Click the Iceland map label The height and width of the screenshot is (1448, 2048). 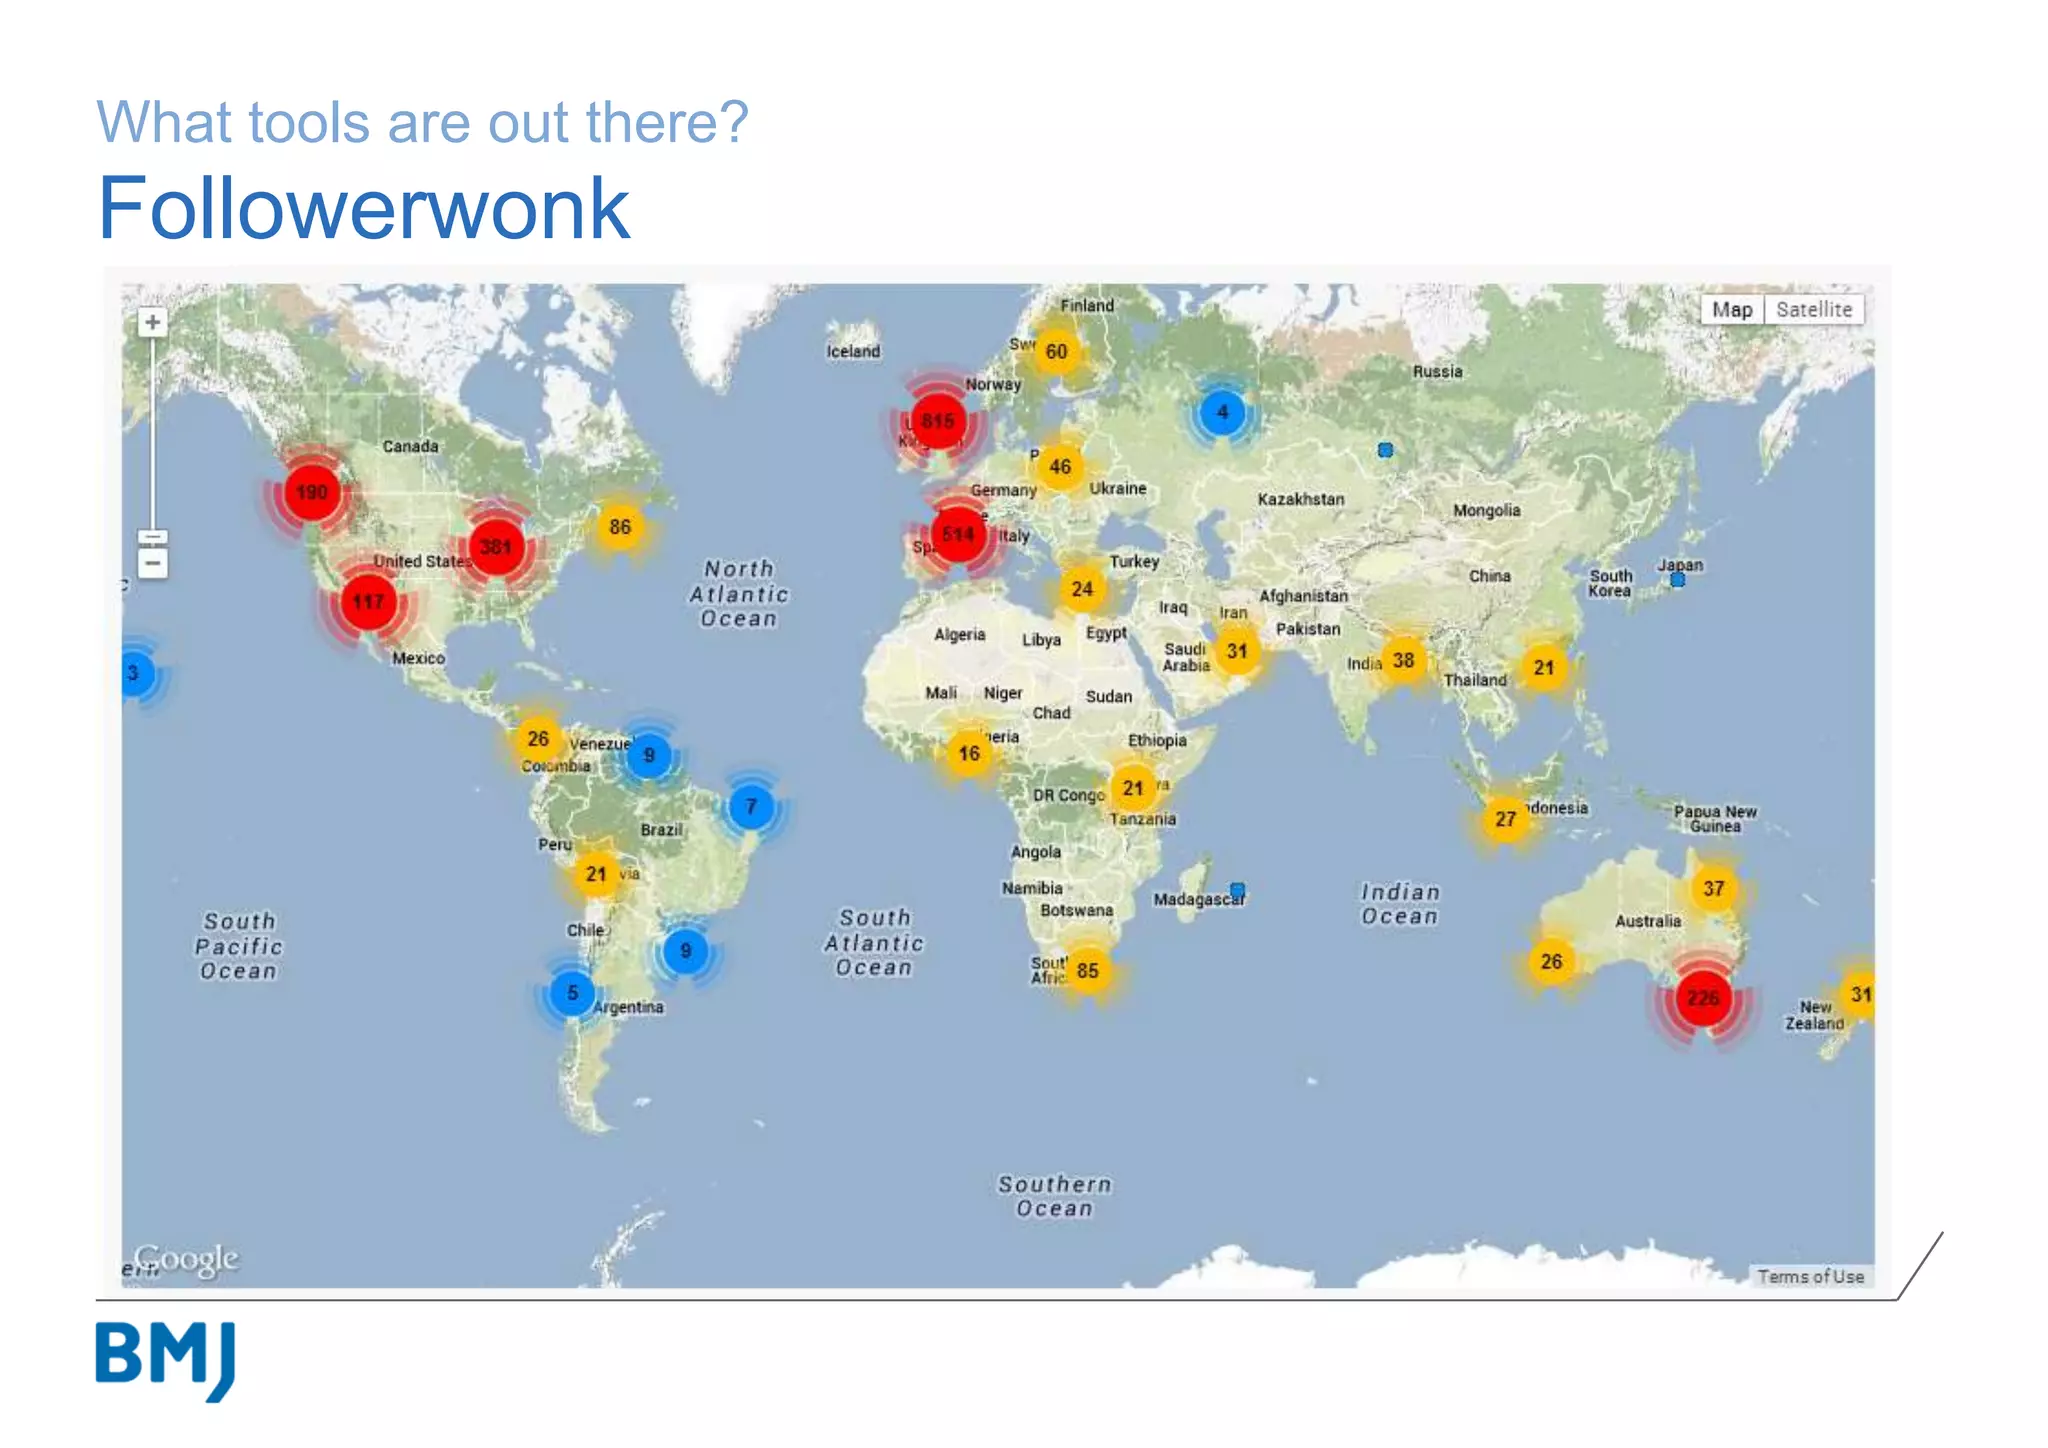853,351
